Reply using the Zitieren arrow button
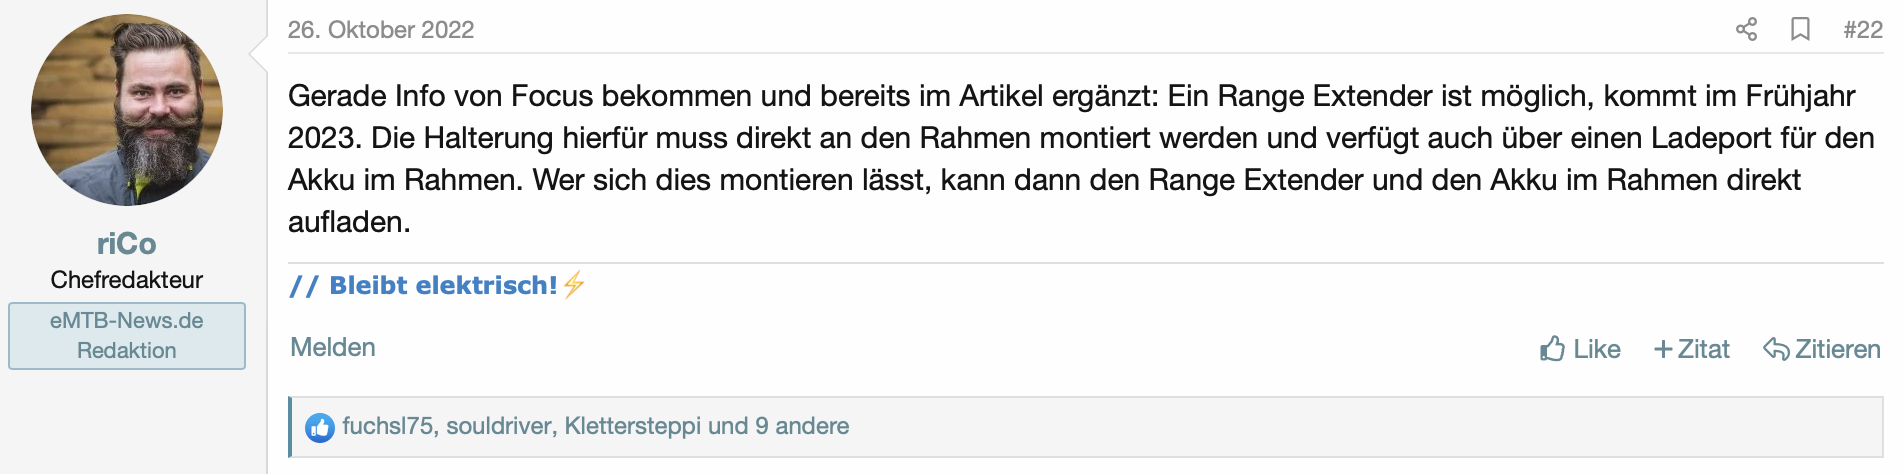Viewport: 1904px width, 474px height. [x=1822, y=349]
